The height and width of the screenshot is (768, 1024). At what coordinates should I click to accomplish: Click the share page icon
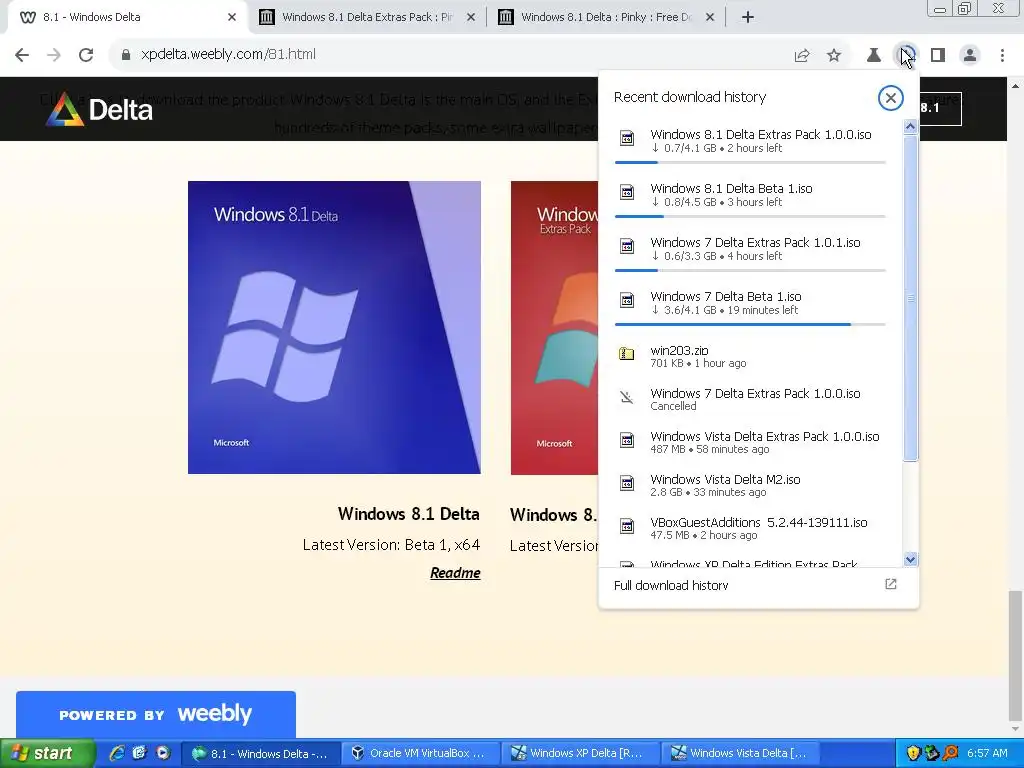point(802,56)
